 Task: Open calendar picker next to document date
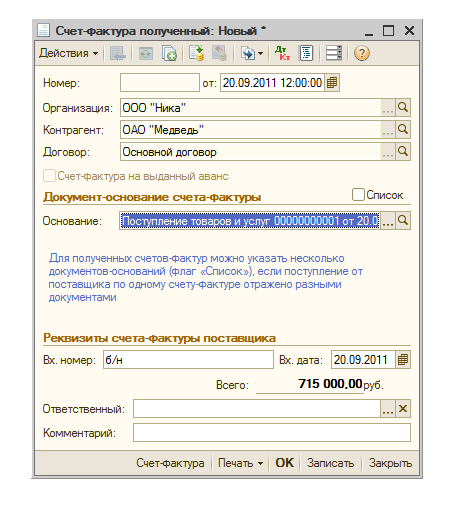[332, 83]
